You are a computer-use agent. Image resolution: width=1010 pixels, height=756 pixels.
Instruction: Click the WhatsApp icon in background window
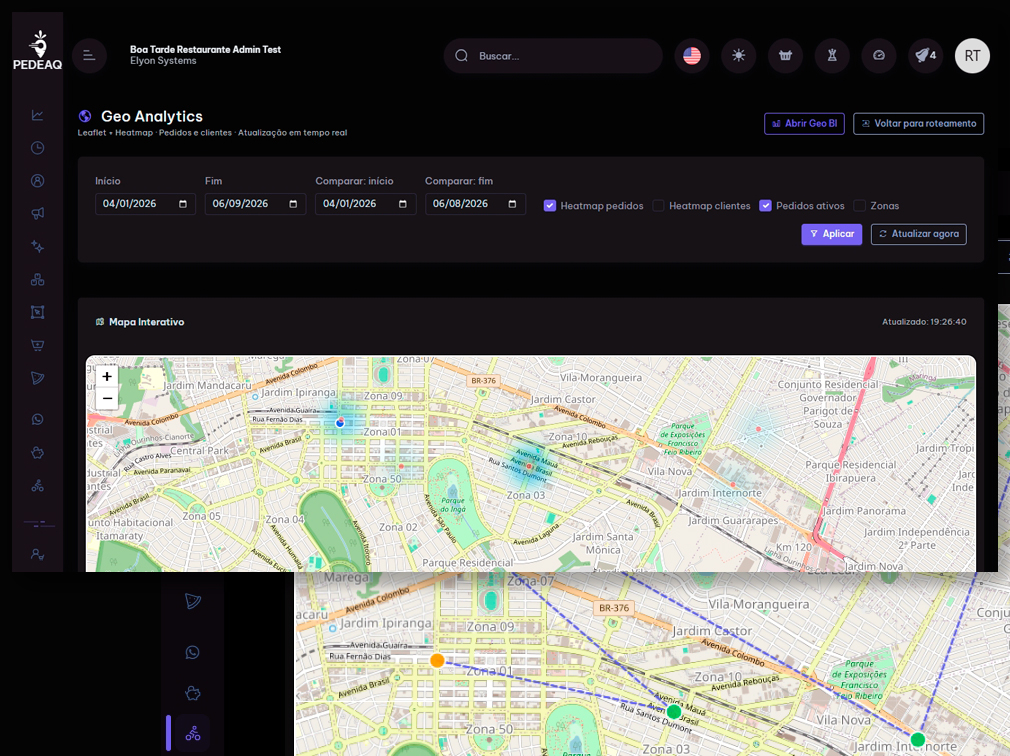[x=193, y=652]
